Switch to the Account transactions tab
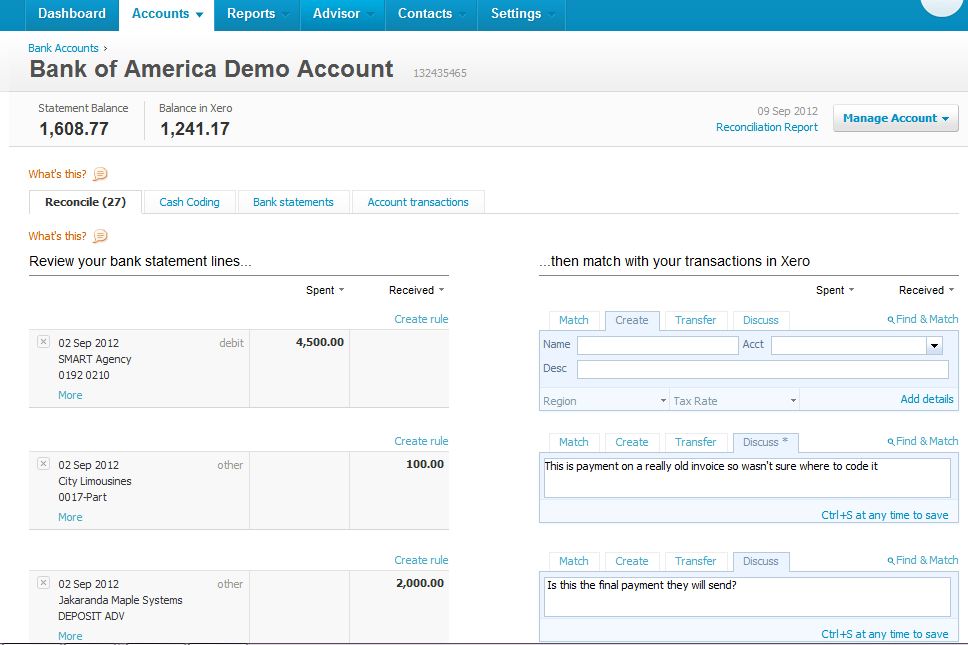 point(418,202)
